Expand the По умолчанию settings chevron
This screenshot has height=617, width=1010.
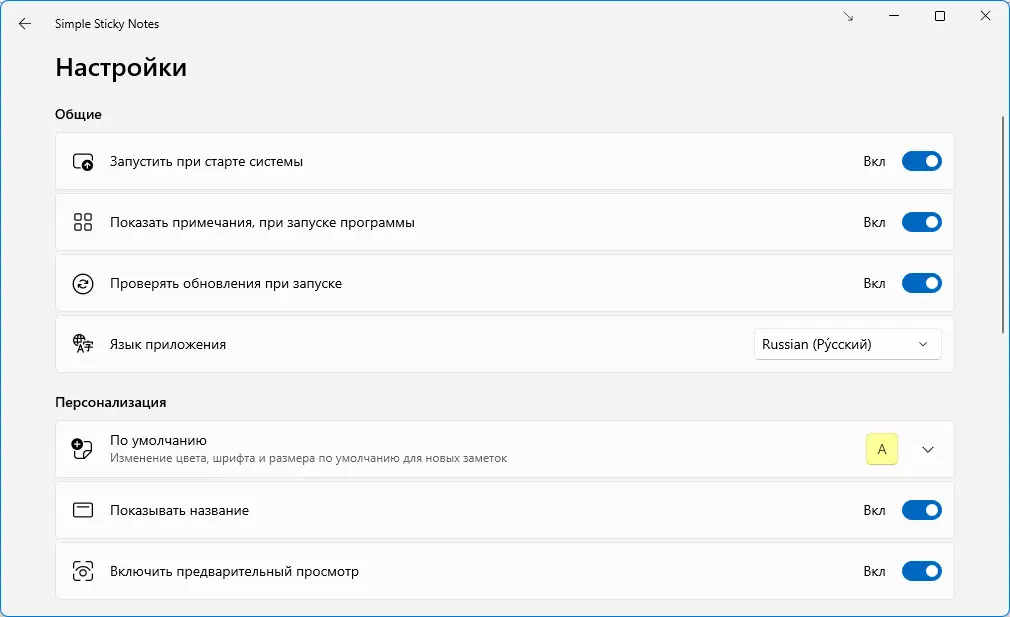pyautogui.click(x=928, y=449)
